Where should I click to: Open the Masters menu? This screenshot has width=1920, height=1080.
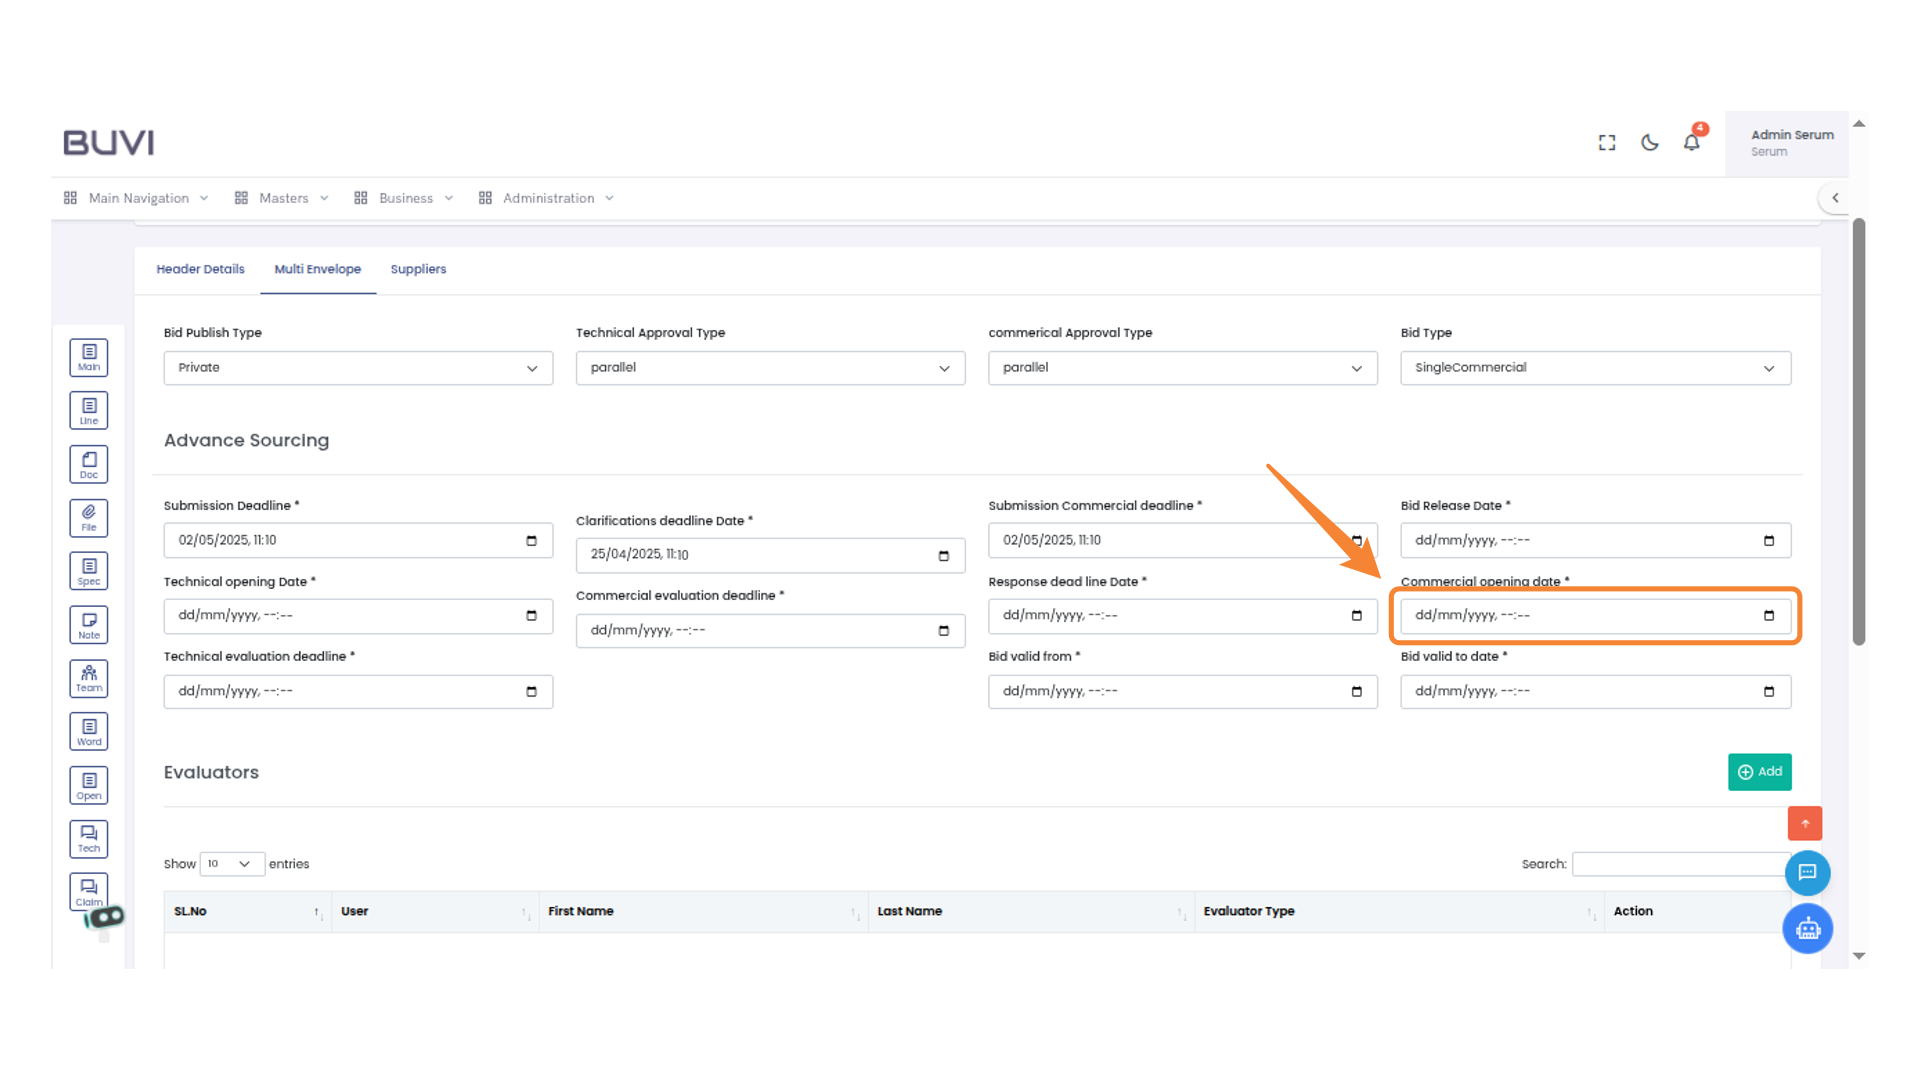coord(283,198)
